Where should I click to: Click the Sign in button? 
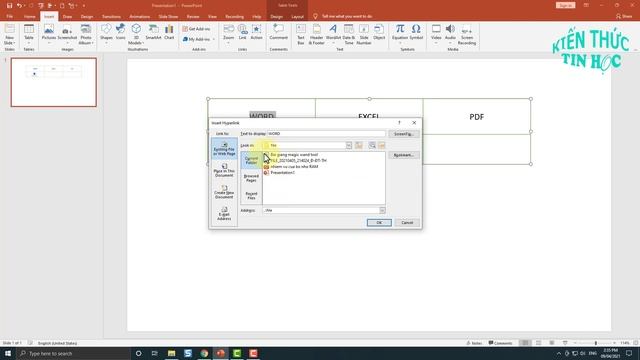point(565,5)
